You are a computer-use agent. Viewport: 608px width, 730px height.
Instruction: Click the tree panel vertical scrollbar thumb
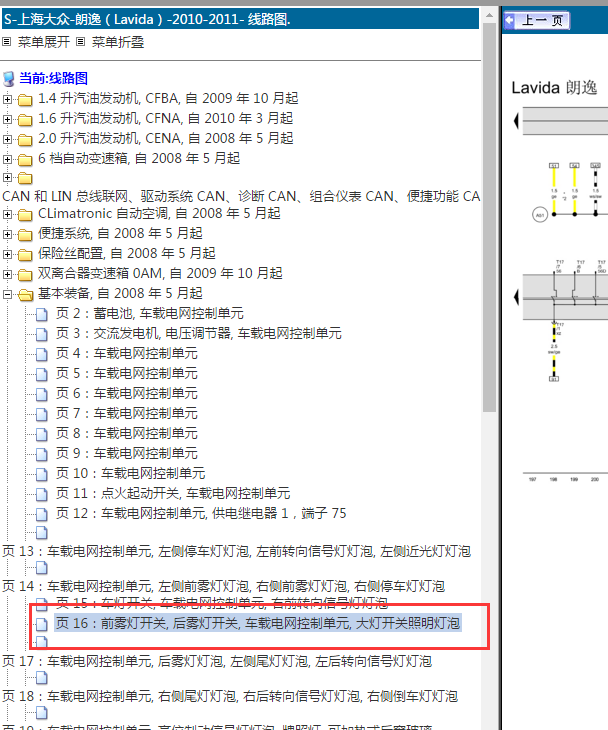[489, 216]
